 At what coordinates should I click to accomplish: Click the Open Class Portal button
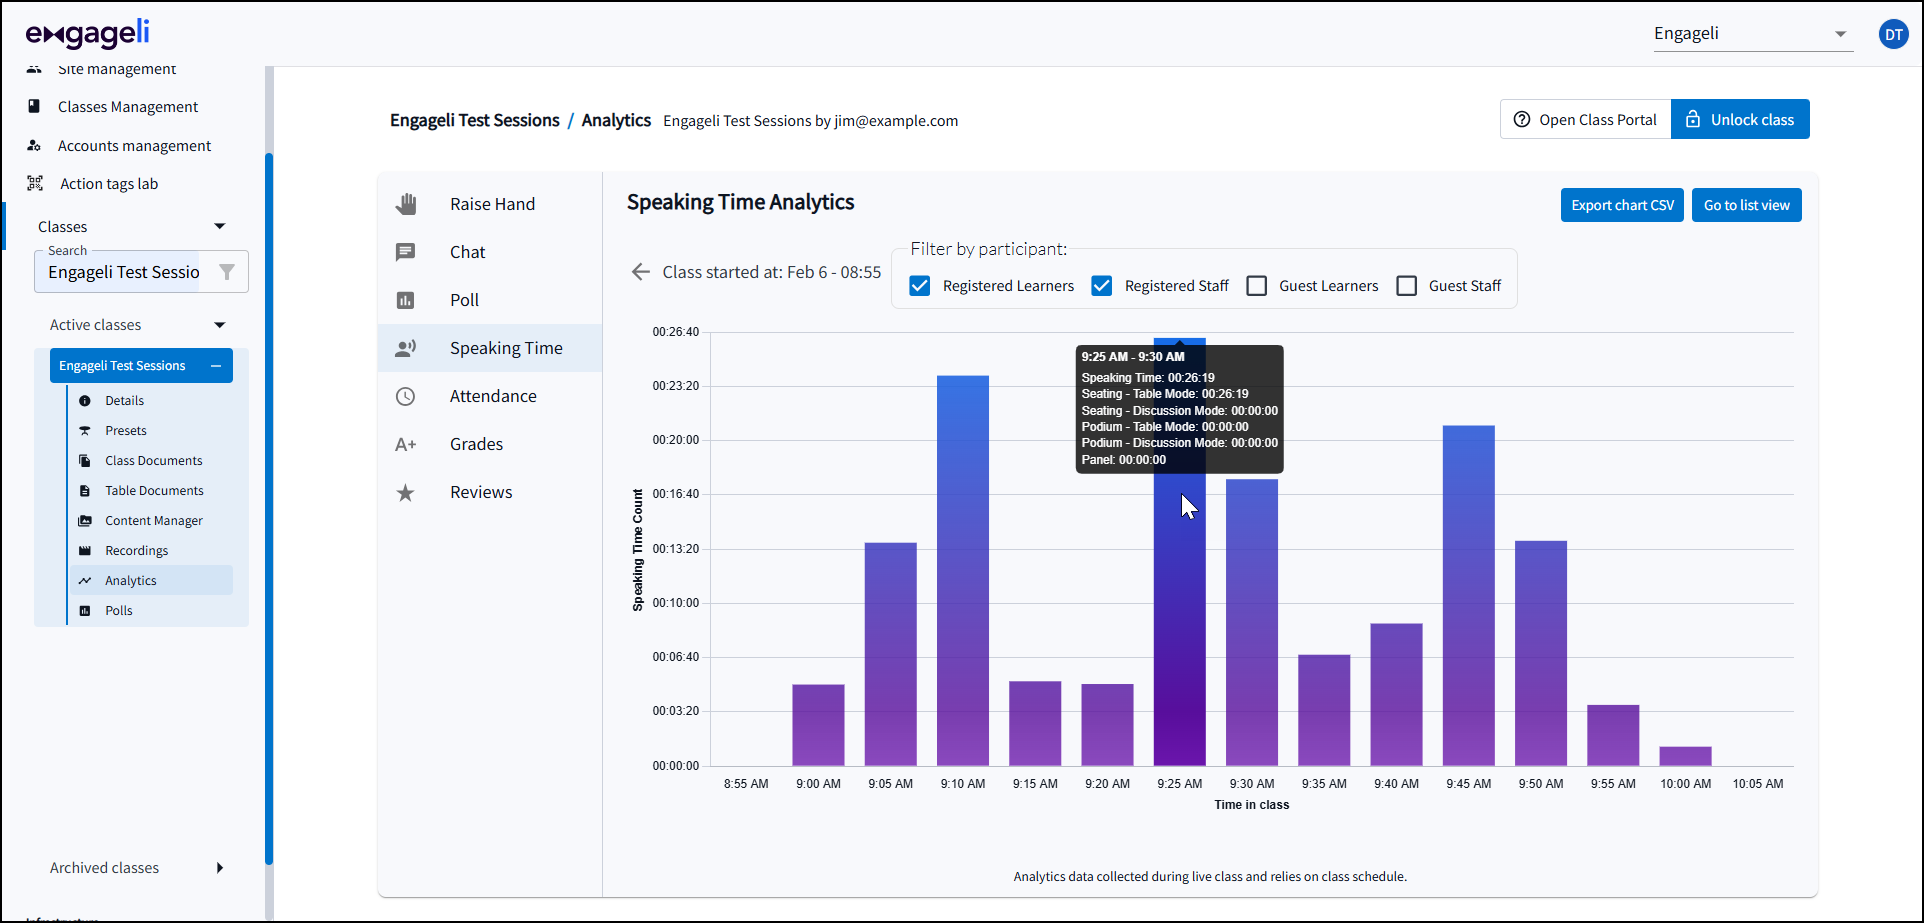coord(1586,119)
